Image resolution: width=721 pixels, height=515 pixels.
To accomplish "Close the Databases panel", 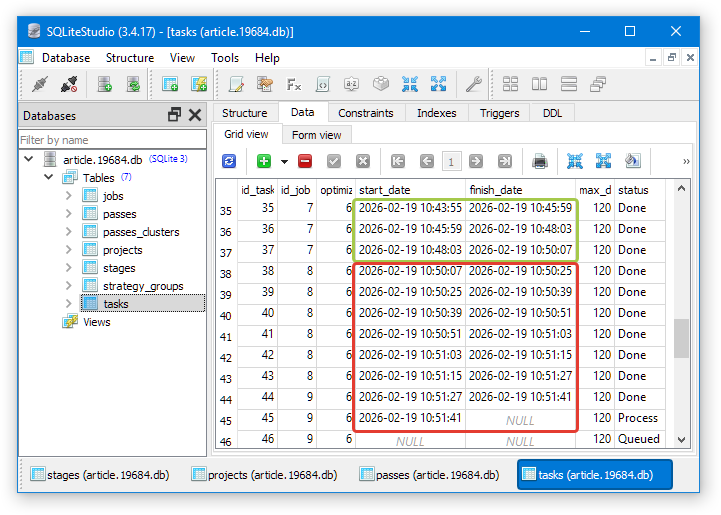I will pyautogui.click(x=195, y=115).
